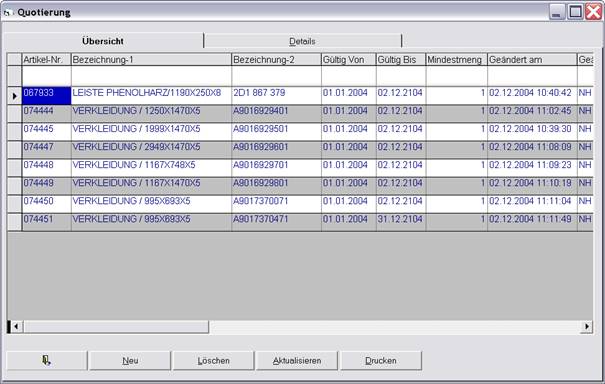Screen dimensions: 605x384
Task: Click the Mindestmeng column header
Action: 456,59
